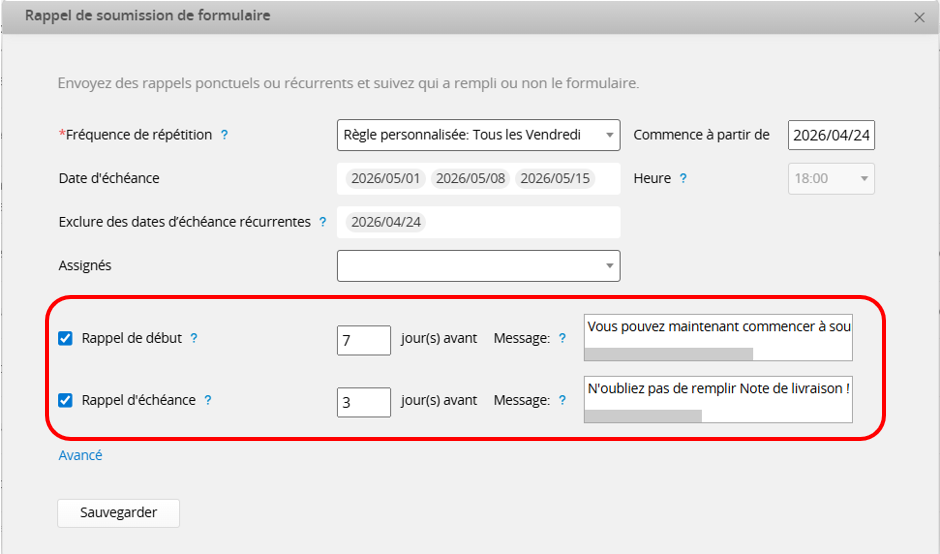This screenshot has height=554, width=940.
Task: Click the 7 jour(s) avant input field
Action: pos(363,340)
